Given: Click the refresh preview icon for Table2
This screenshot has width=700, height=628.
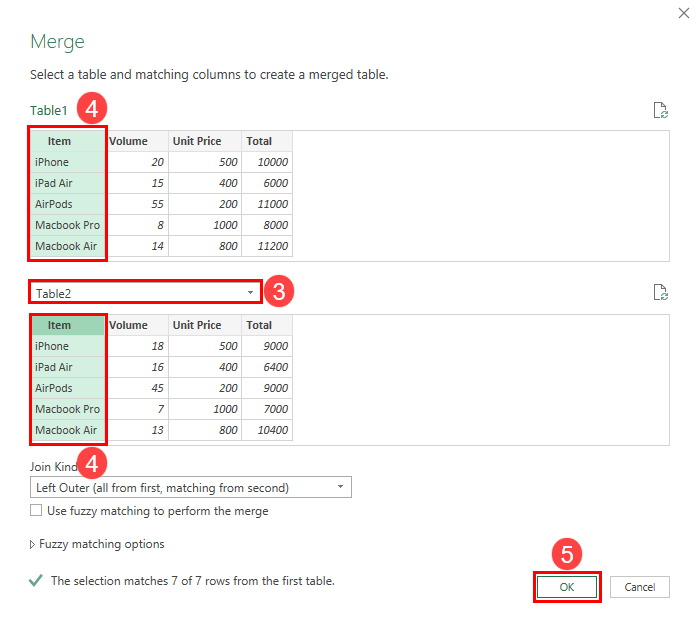Looking at the screenshot, I should pyautogui.click(x=660, y=292).
